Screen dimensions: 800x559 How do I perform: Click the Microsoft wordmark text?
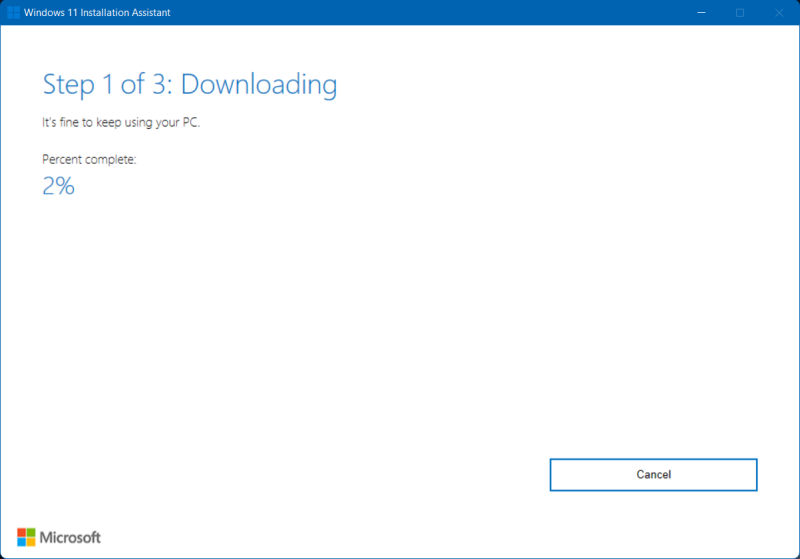70,538
